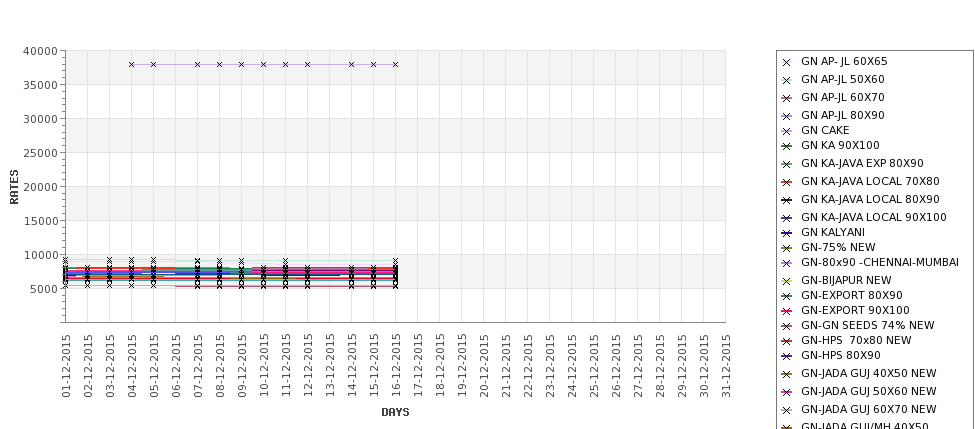Click the y-axis value 40000

pos(40,52)
